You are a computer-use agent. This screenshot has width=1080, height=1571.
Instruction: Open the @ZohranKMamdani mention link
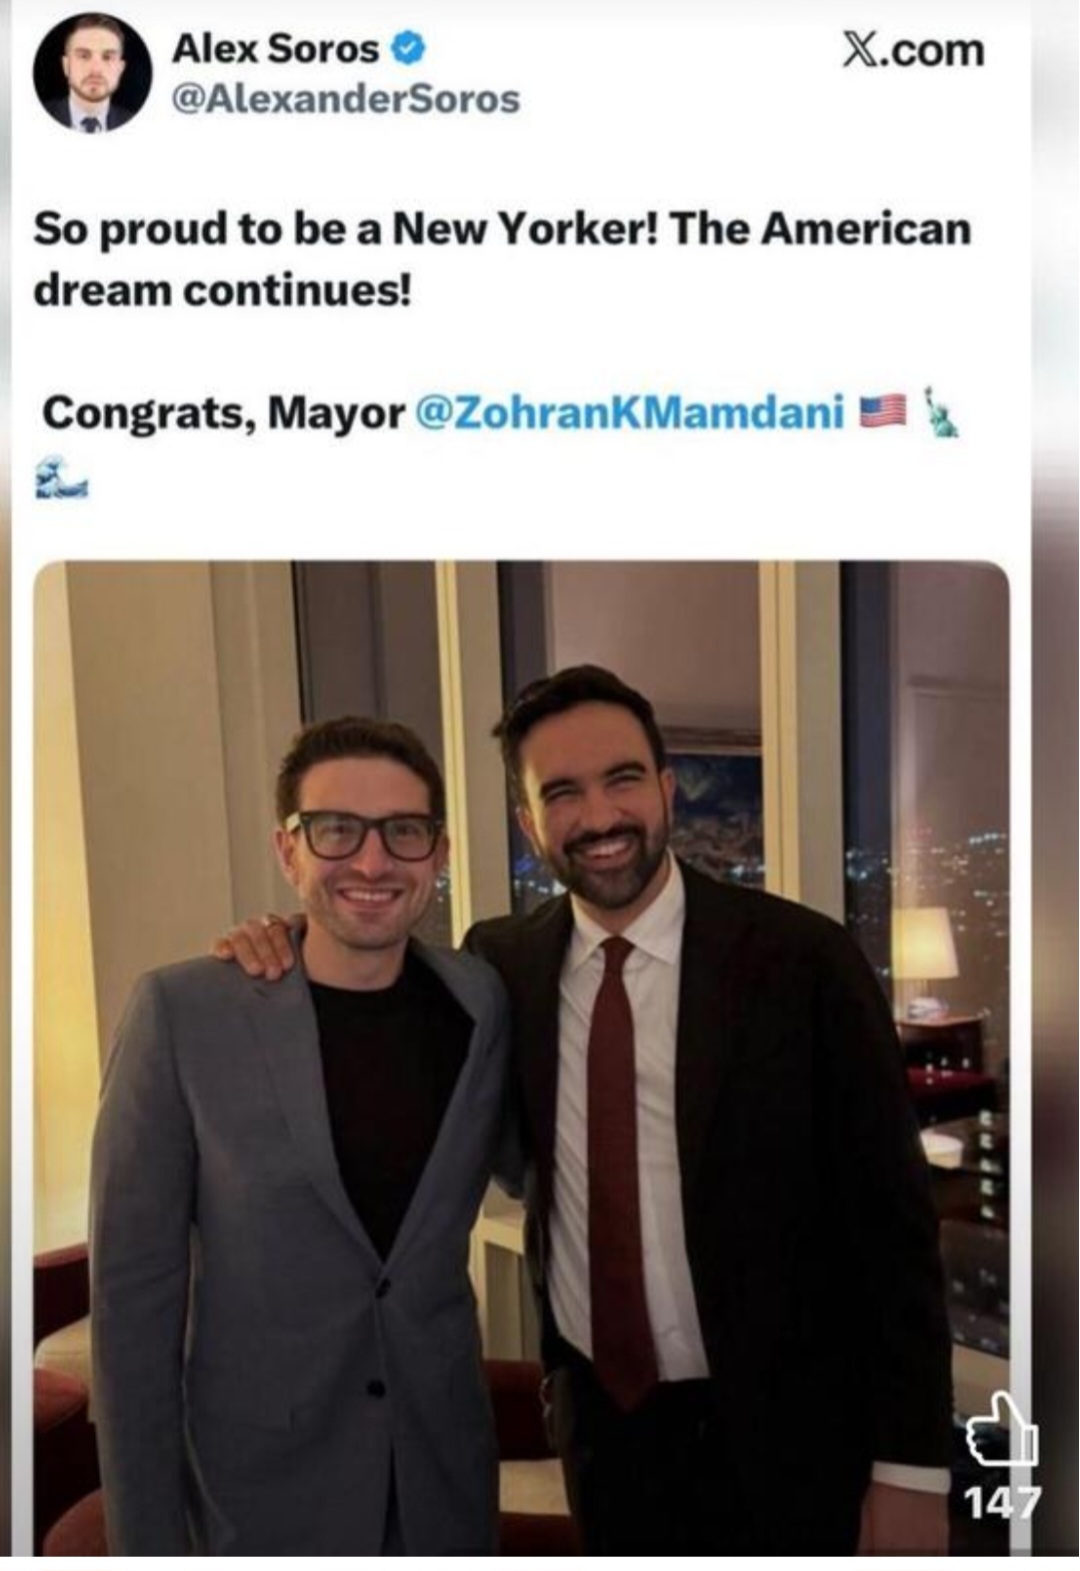[629, 412]
